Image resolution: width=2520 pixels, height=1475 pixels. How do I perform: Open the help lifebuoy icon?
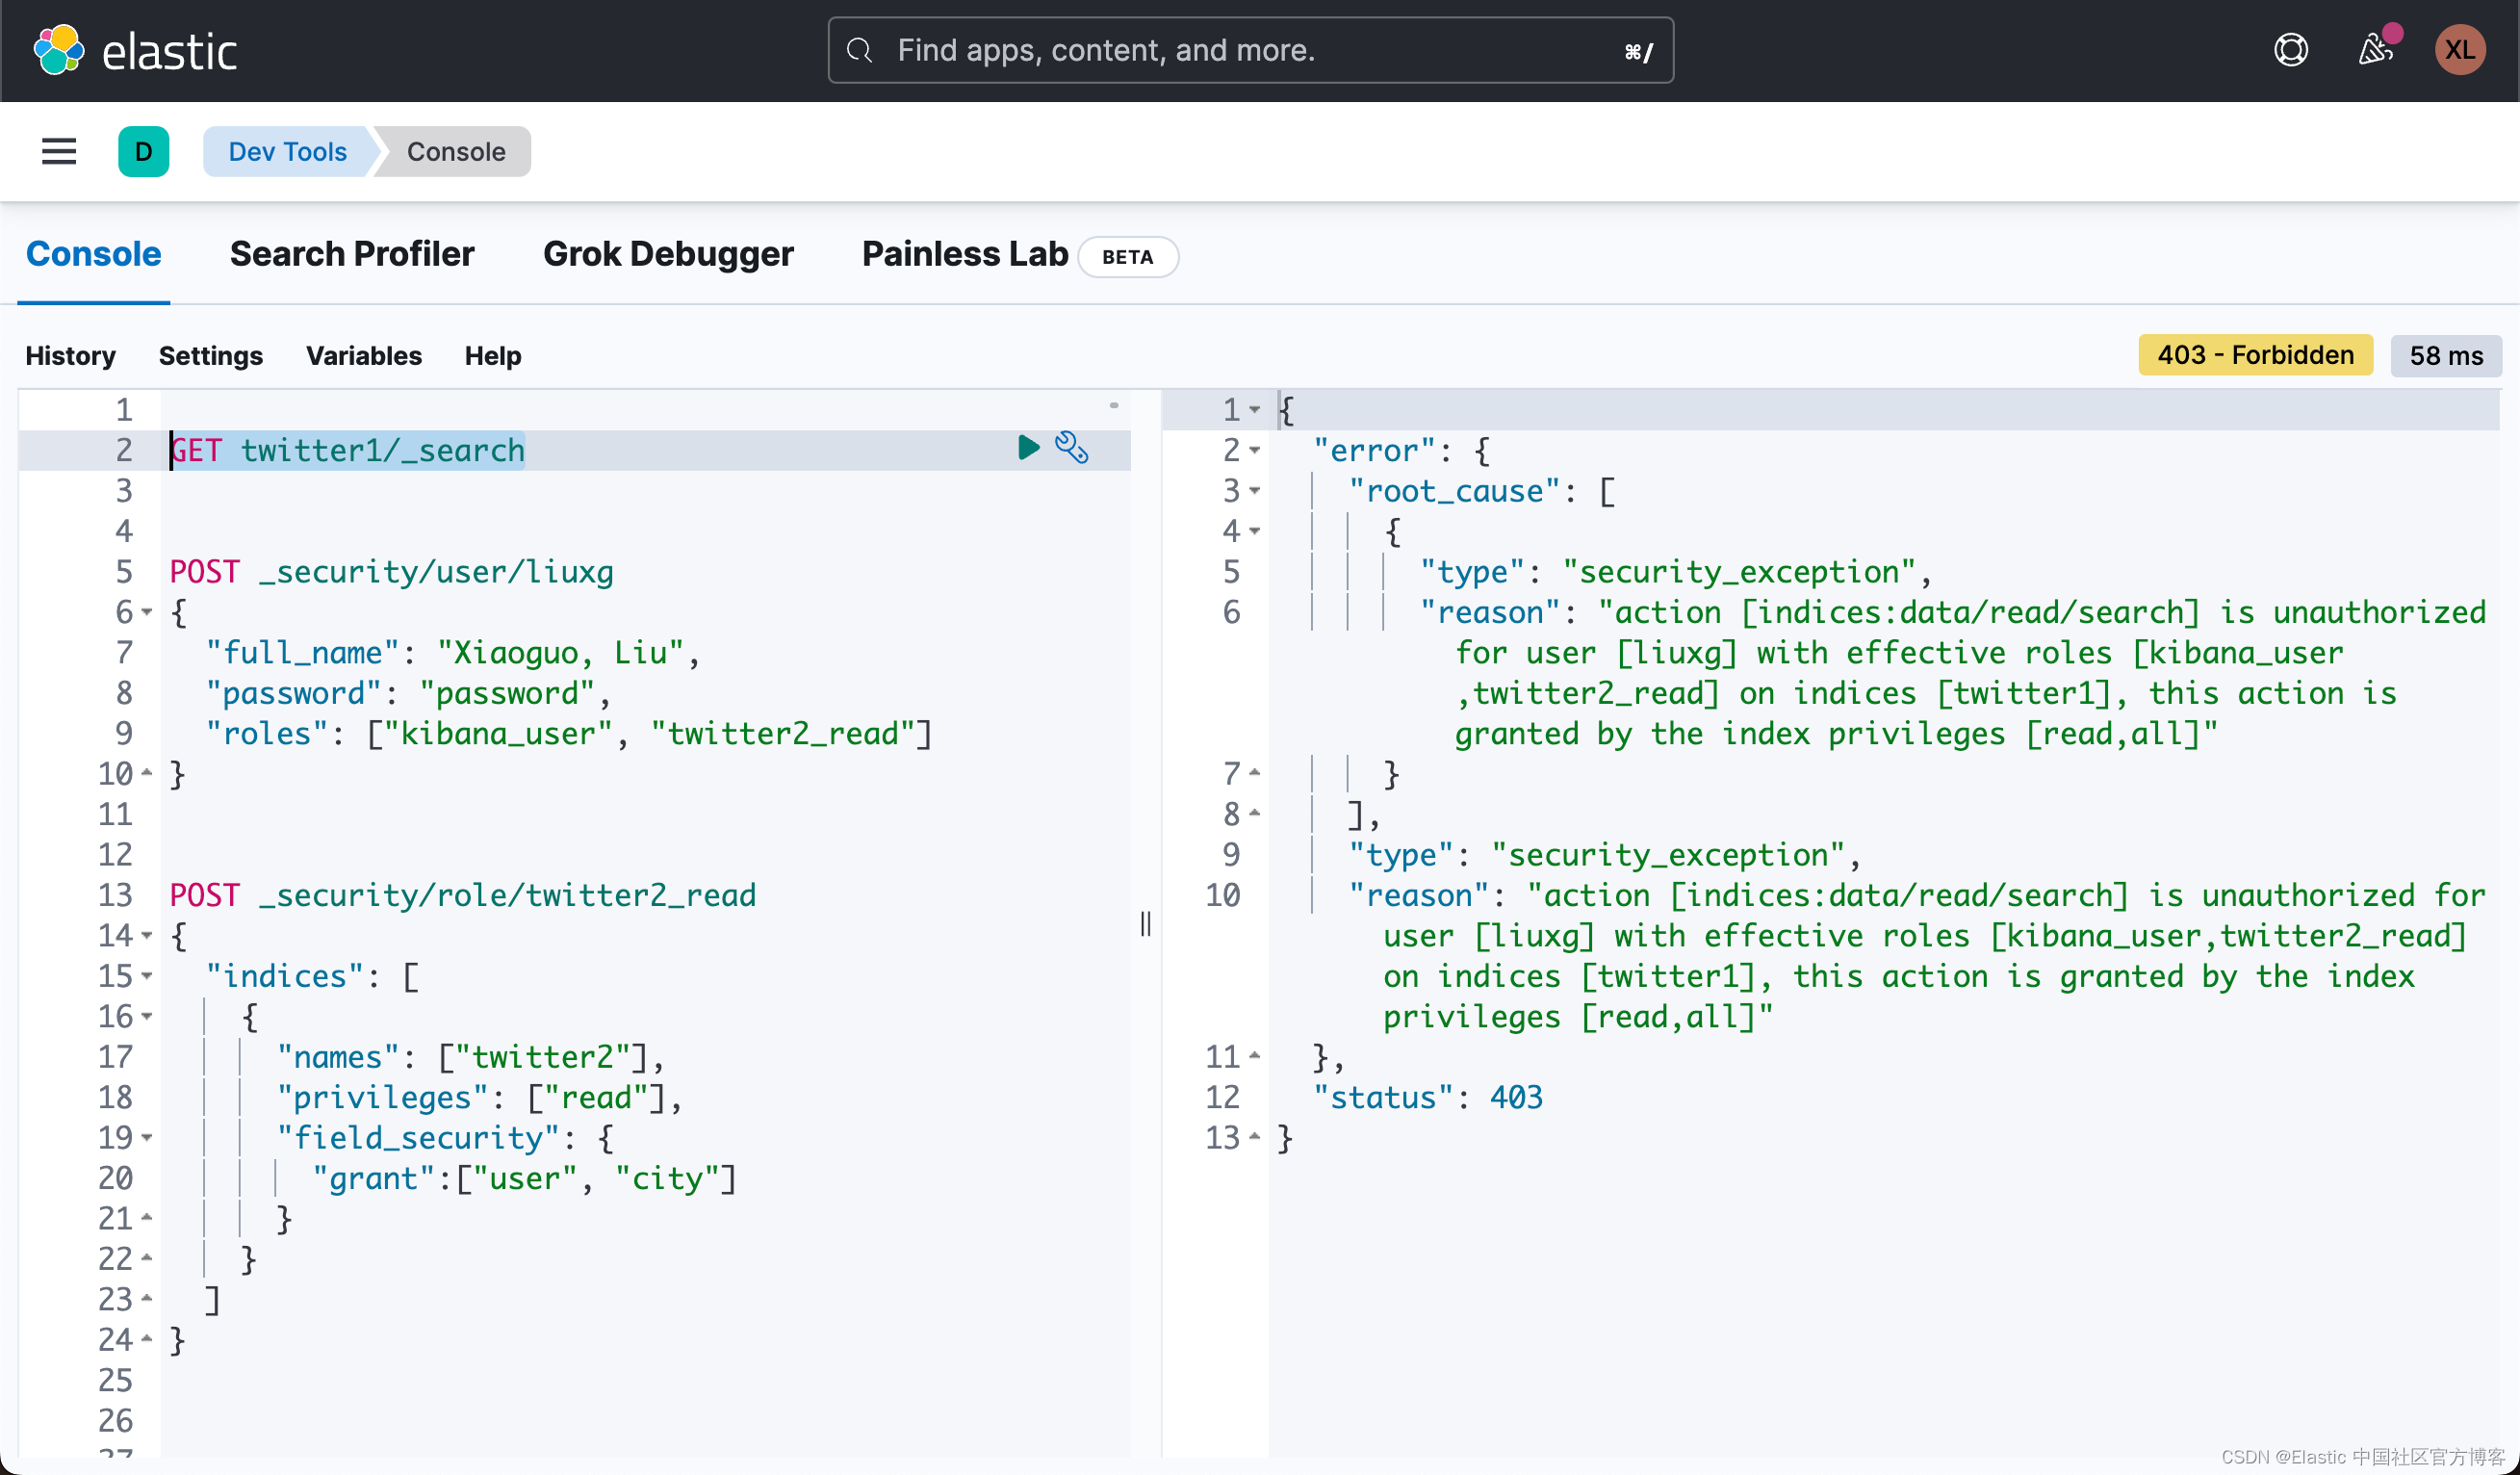point(2290,50)
